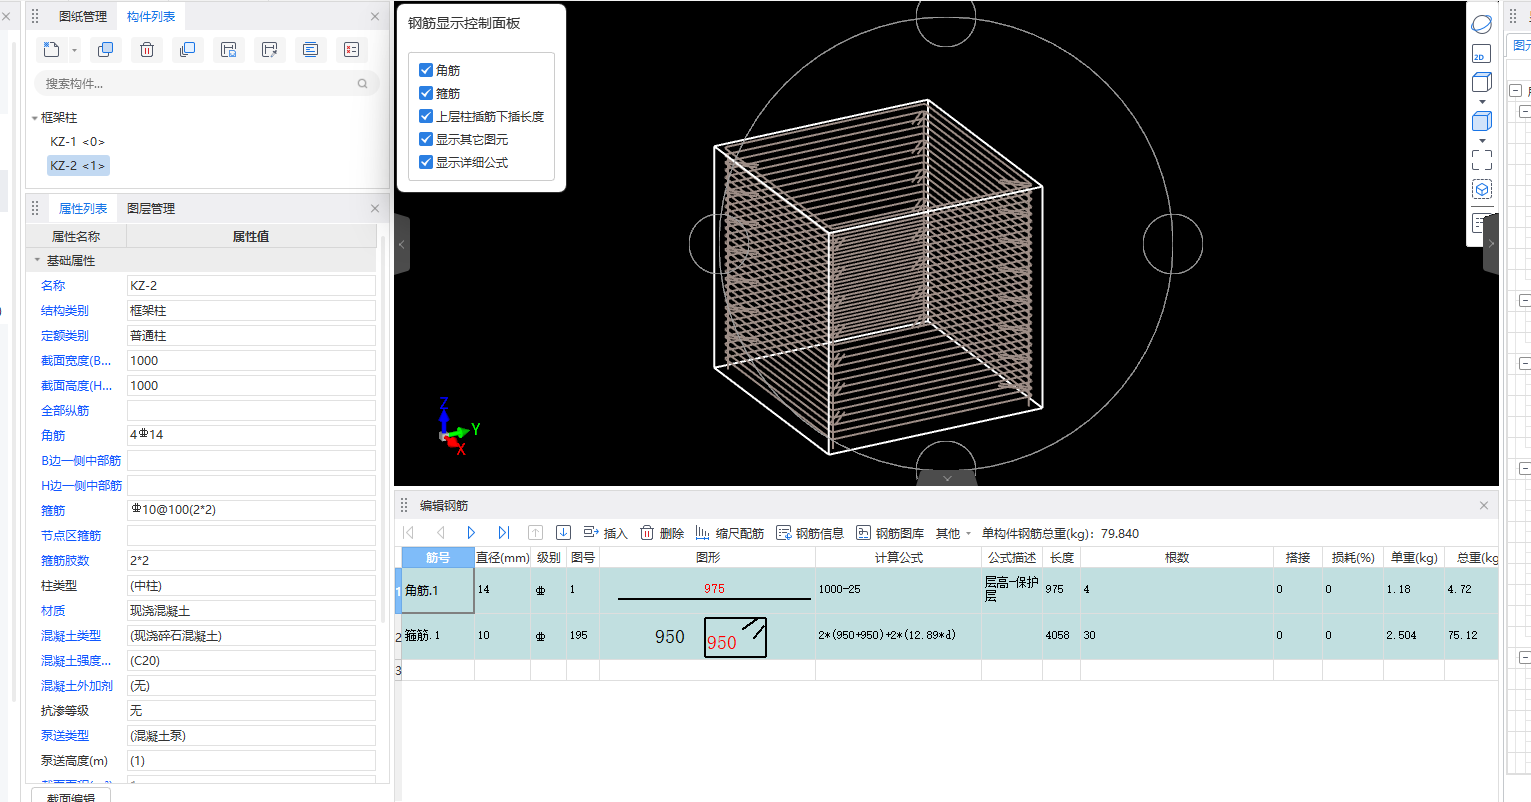This screenshot has width=1531, height=802.
Task: Click the 钢筋图库 button
Action: coord(890,533)
